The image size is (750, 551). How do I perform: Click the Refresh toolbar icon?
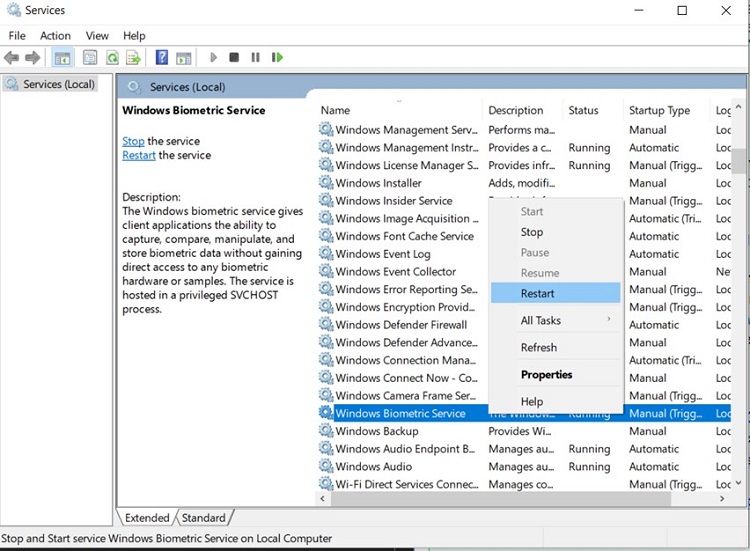click(x=112, y=58)
